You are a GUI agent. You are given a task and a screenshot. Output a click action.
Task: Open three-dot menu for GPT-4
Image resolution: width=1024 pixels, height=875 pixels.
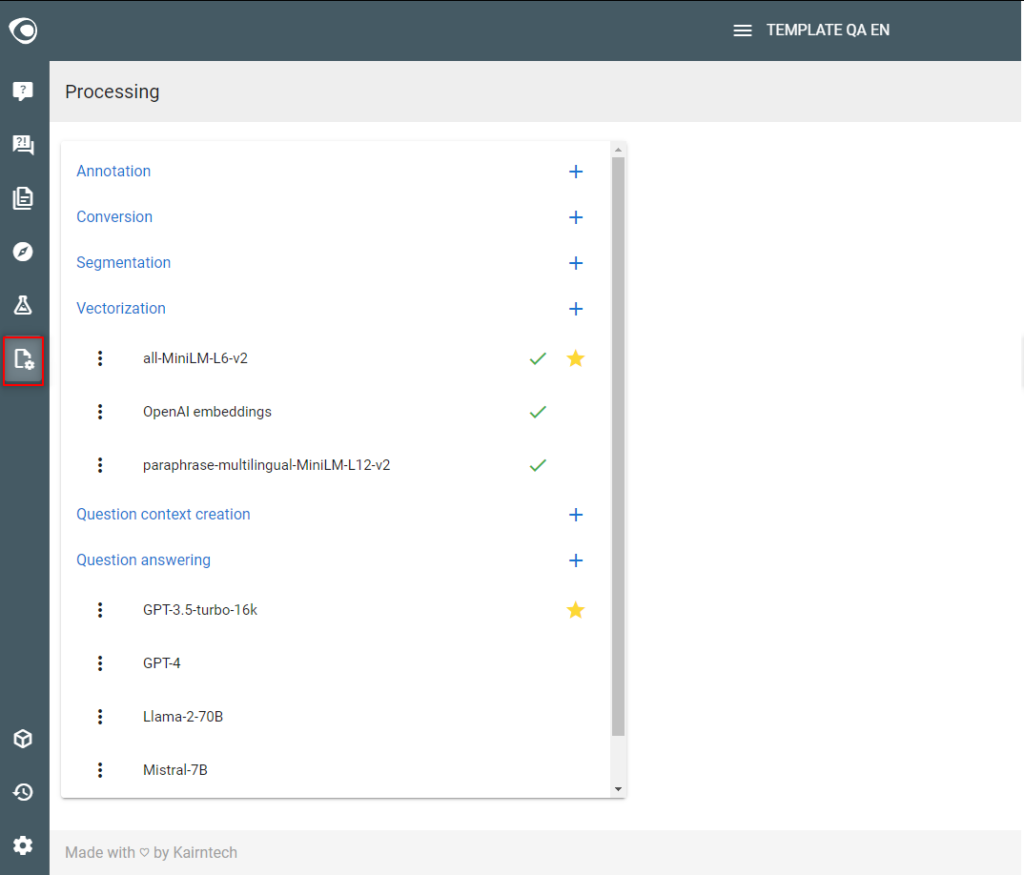pyautogui.click(x=100, y=663)
